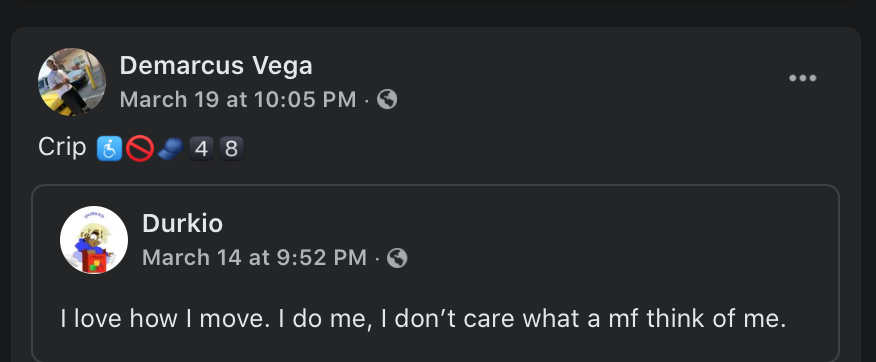Click the keycap 4 emoji

coord(201,149)
